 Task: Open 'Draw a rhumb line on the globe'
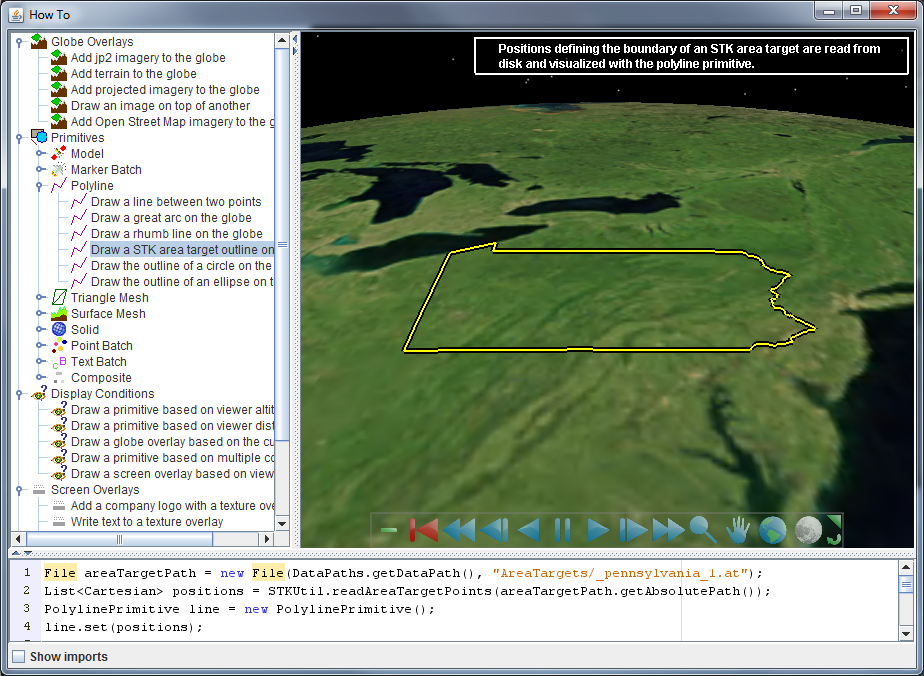point(177,233)
